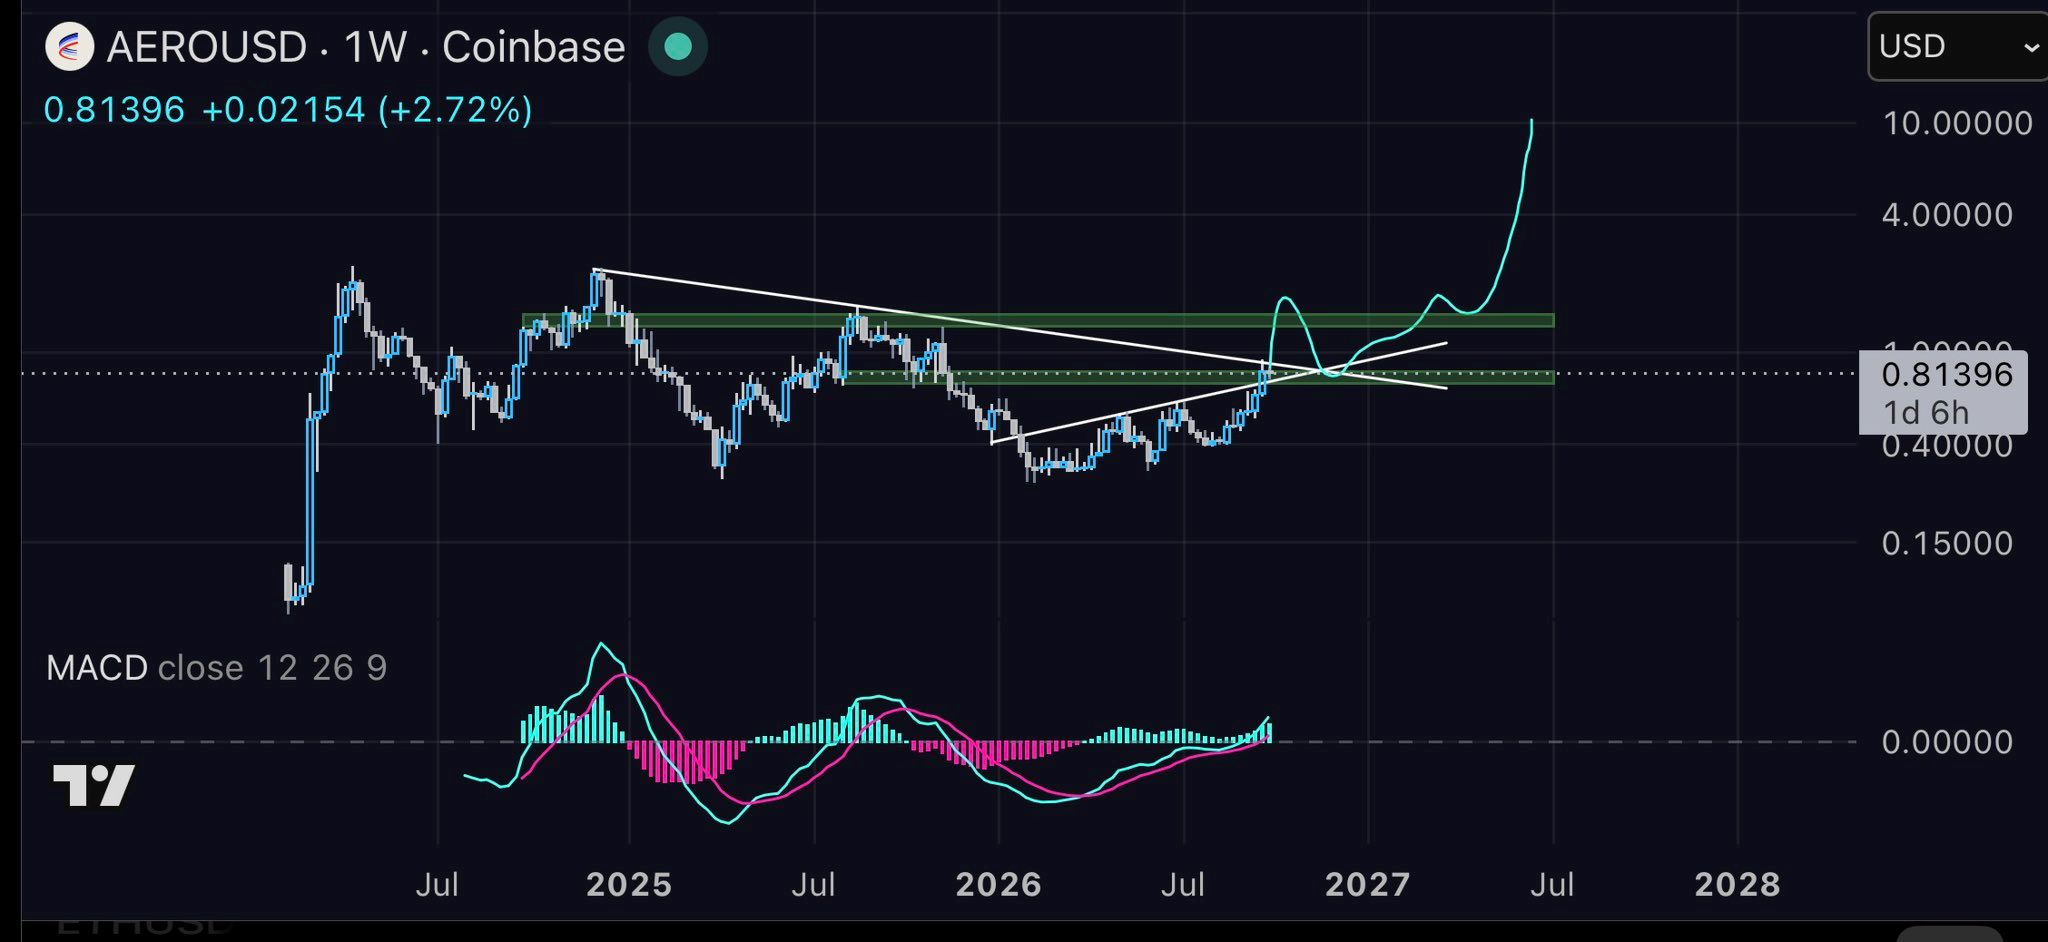Click the +0.02154 (+2.72%) price change text
Viewport: 2048px width, 942px height.
point(367,110)
